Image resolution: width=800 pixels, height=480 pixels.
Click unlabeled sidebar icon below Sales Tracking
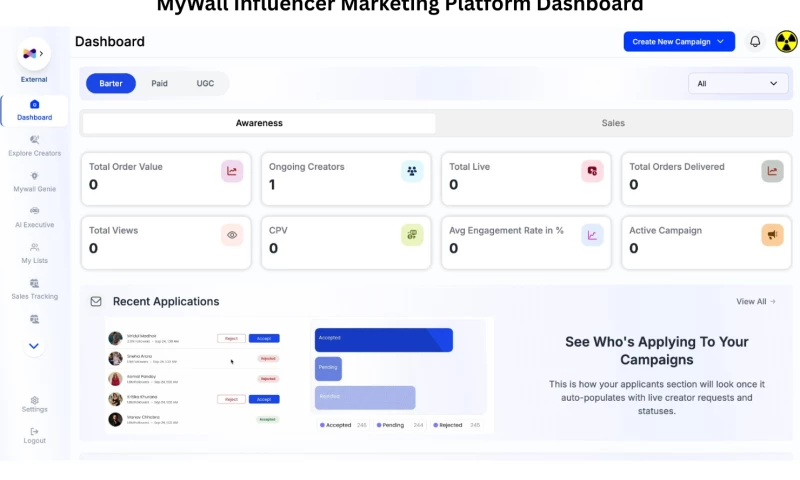[x=34, y=319]
